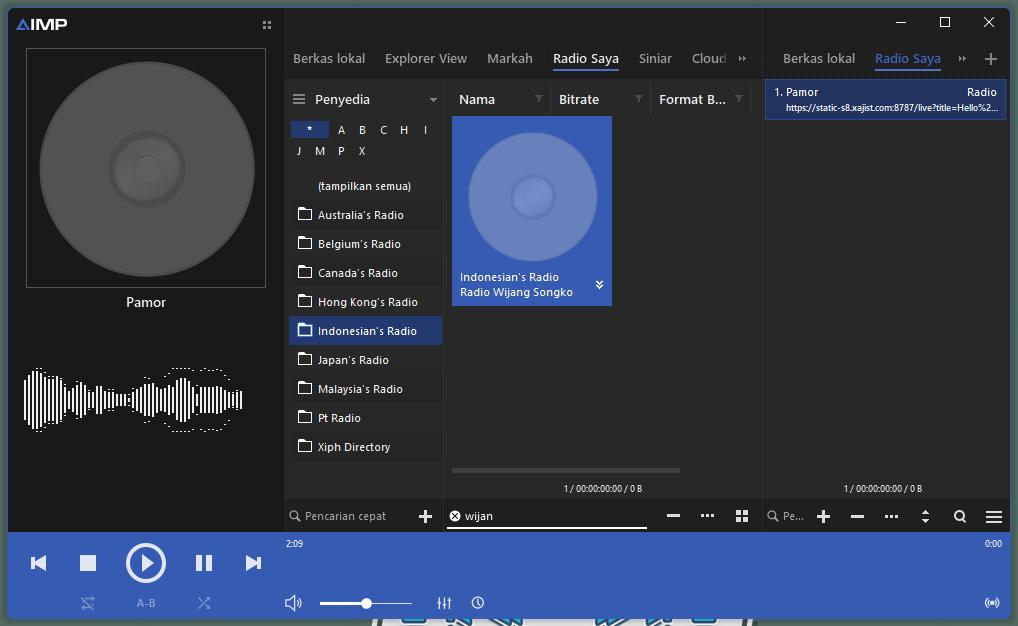
Task: Select the Pamor playlist entry
Action: coord(885,99)
